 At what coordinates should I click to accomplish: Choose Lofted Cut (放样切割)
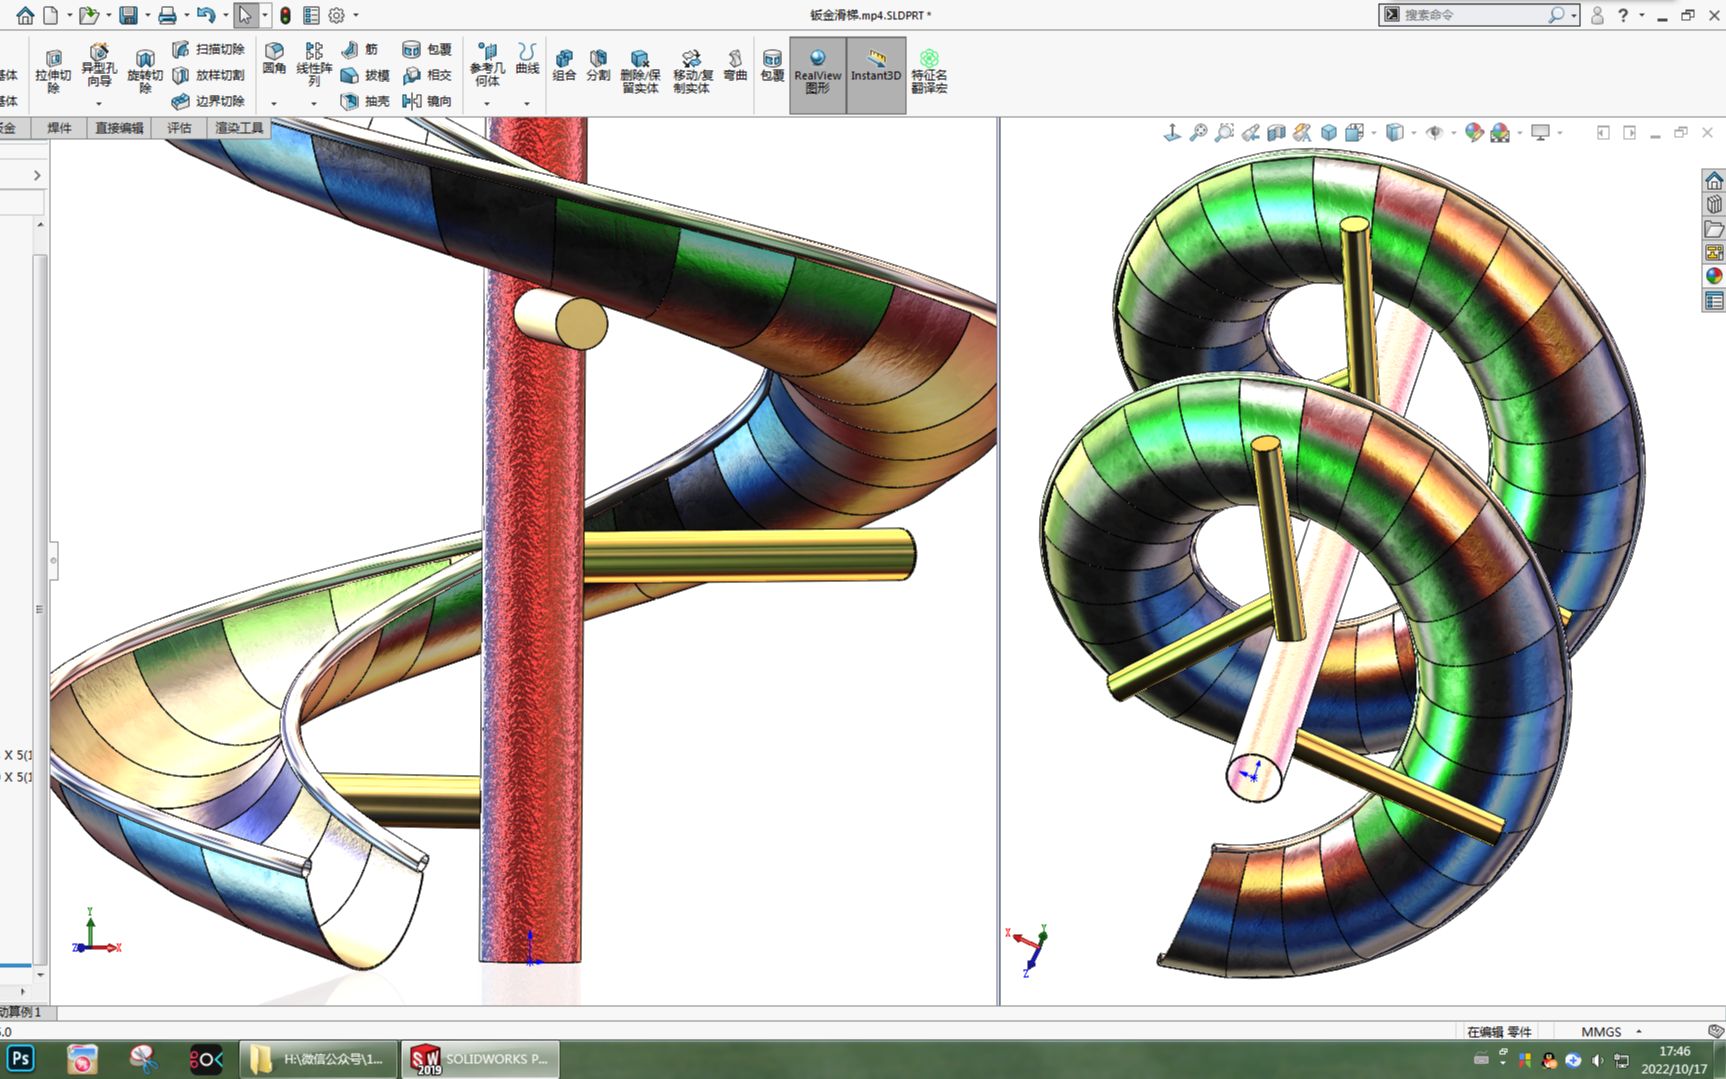coord(208,75)
